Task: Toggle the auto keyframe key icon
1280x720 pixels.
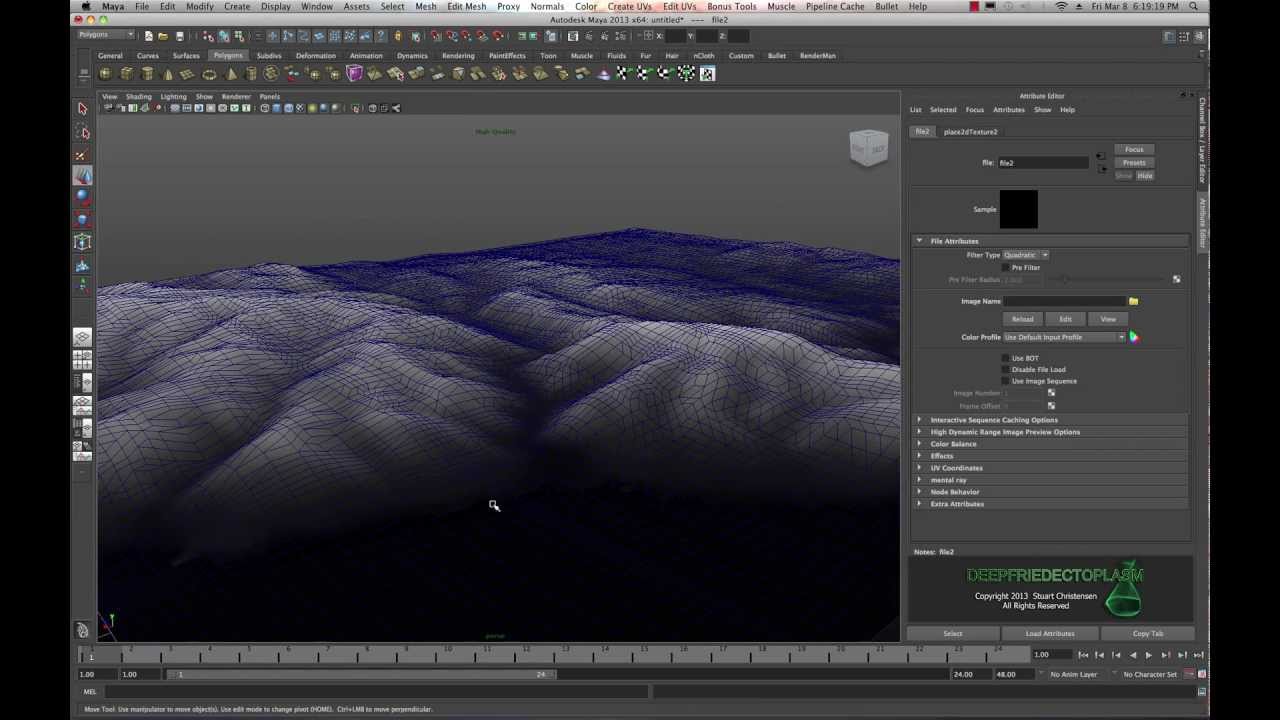Action: 1190,674
